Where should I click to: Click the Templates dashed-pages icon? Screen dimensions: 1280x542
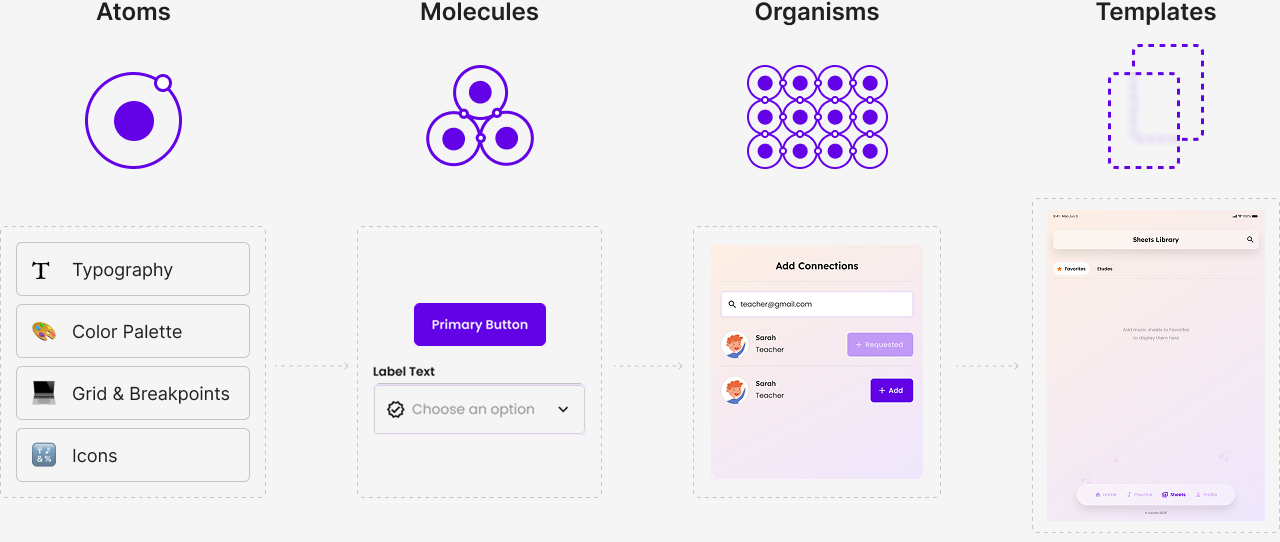(x=1155, y=106)
